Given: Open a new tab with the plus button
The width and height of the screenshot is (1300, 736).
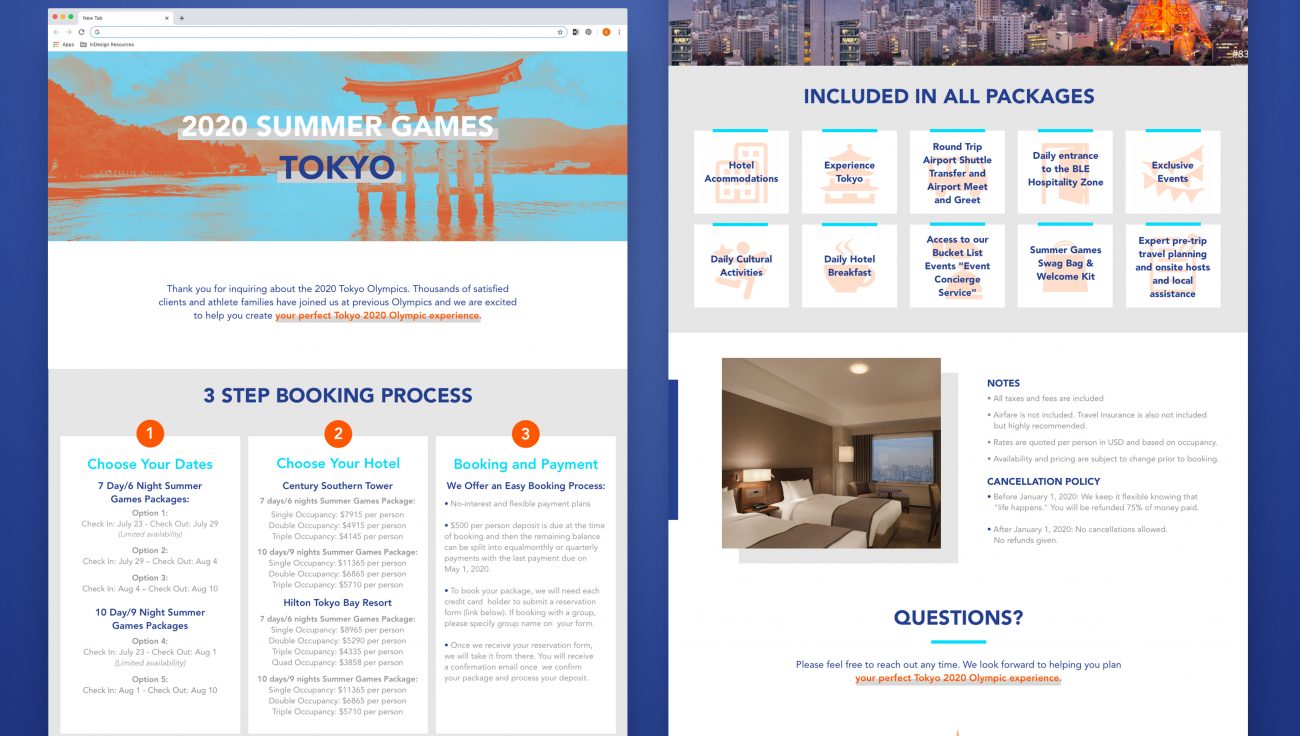Looking at the screenshot, I should pos(181,18).
